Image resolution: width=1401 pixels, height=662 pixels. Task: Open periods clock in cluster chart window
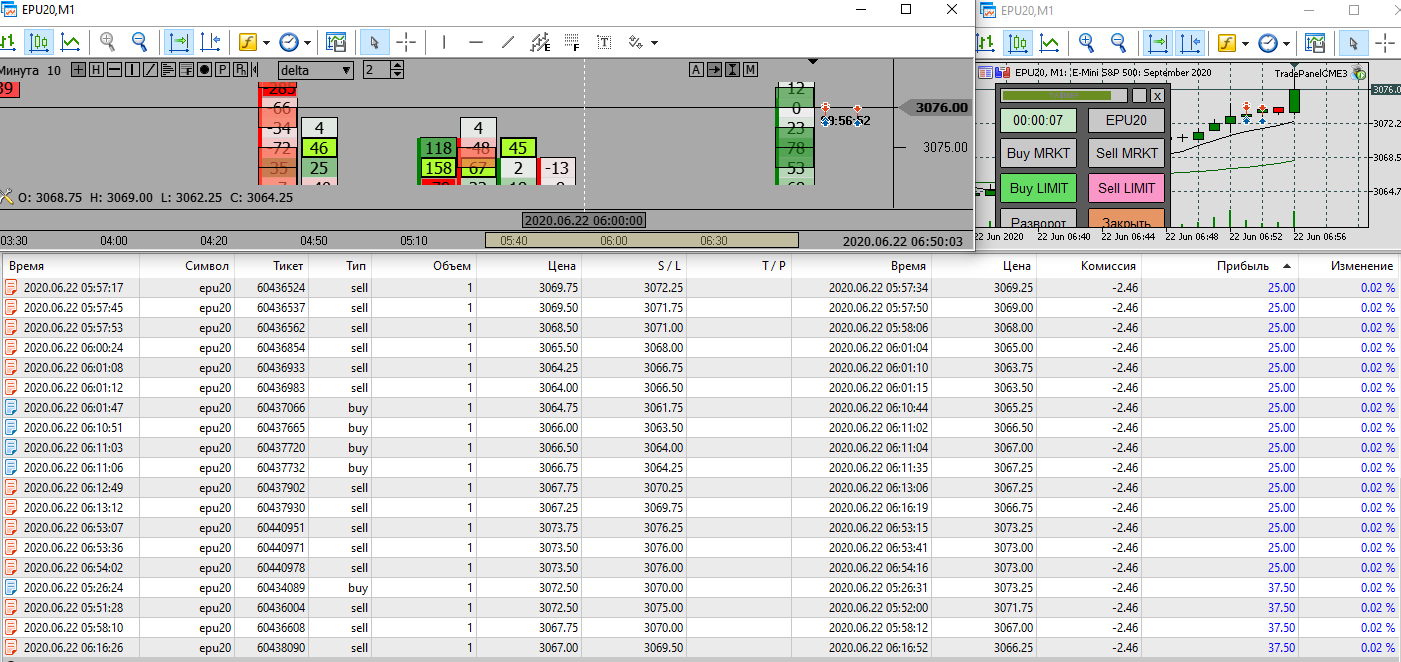click(x=288, y=42)
